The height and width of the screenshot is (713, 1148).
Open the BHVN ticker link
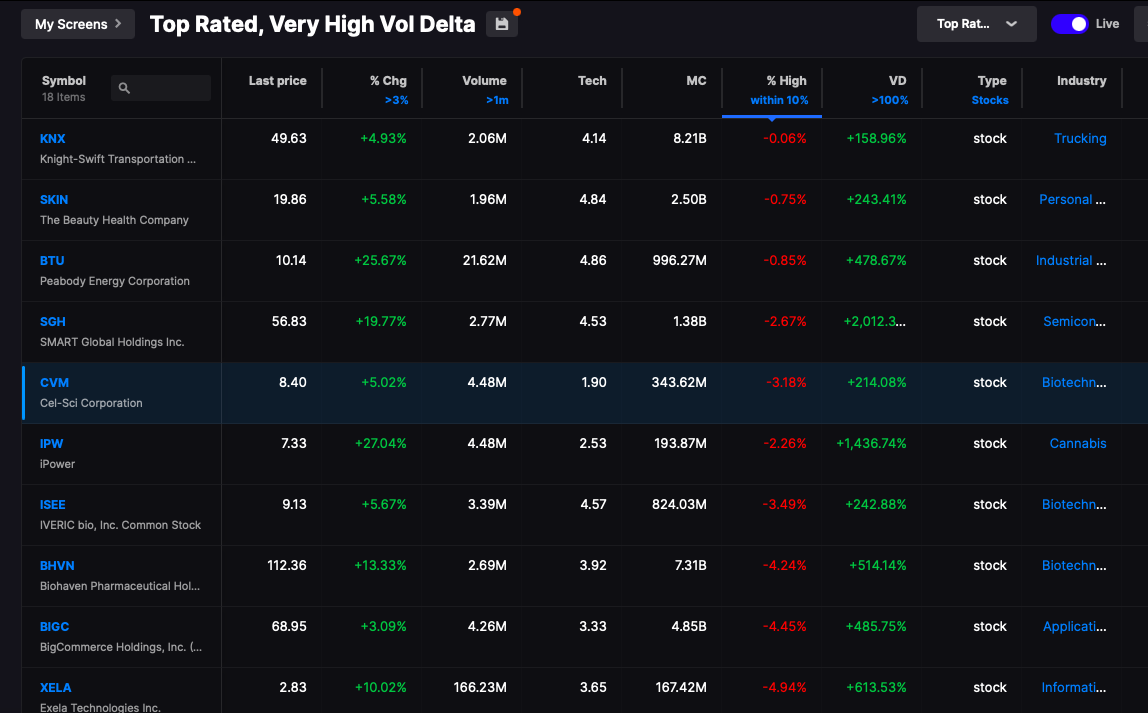coord(57,565)
